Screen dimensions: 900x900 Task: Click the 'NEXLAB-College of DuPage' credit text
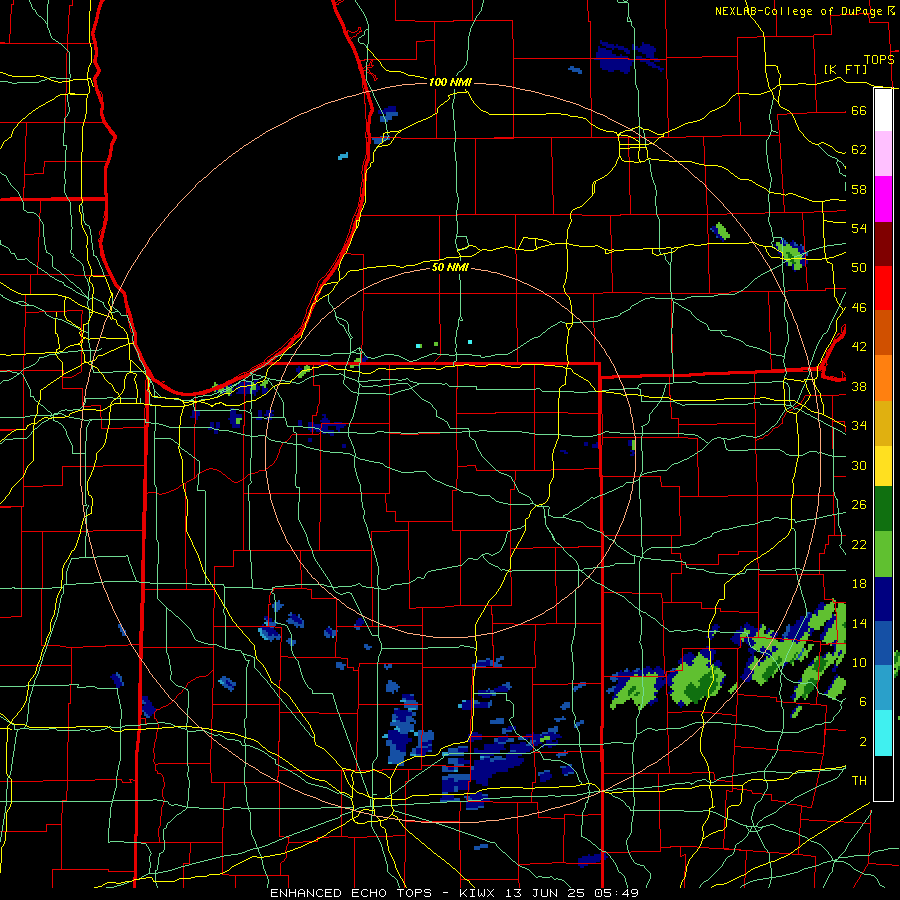pyautogui.click(x=798, y=11)
